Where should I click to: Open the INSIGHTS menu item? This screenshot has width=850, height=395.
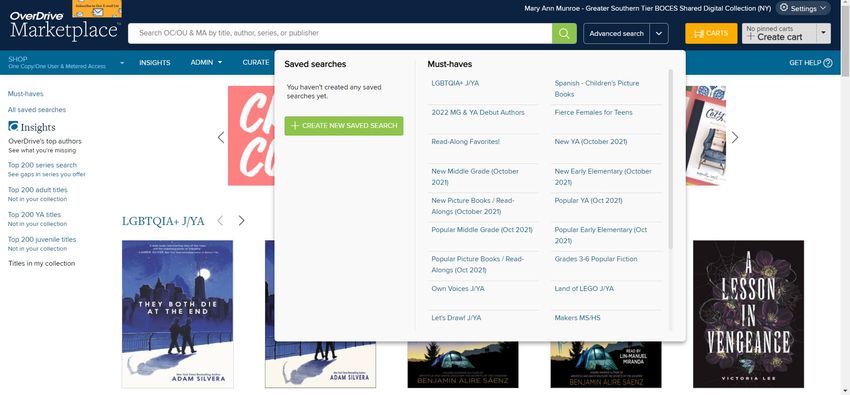(x=154, y=62)
